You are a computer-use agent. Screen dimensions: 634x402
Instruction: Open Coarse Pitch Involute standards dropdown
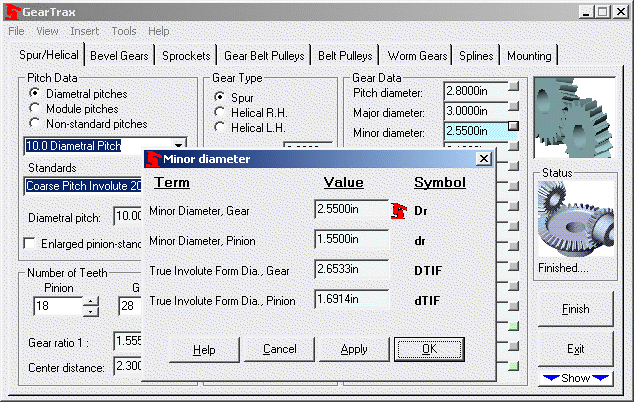pyautogui.click(x=83, y=186)
